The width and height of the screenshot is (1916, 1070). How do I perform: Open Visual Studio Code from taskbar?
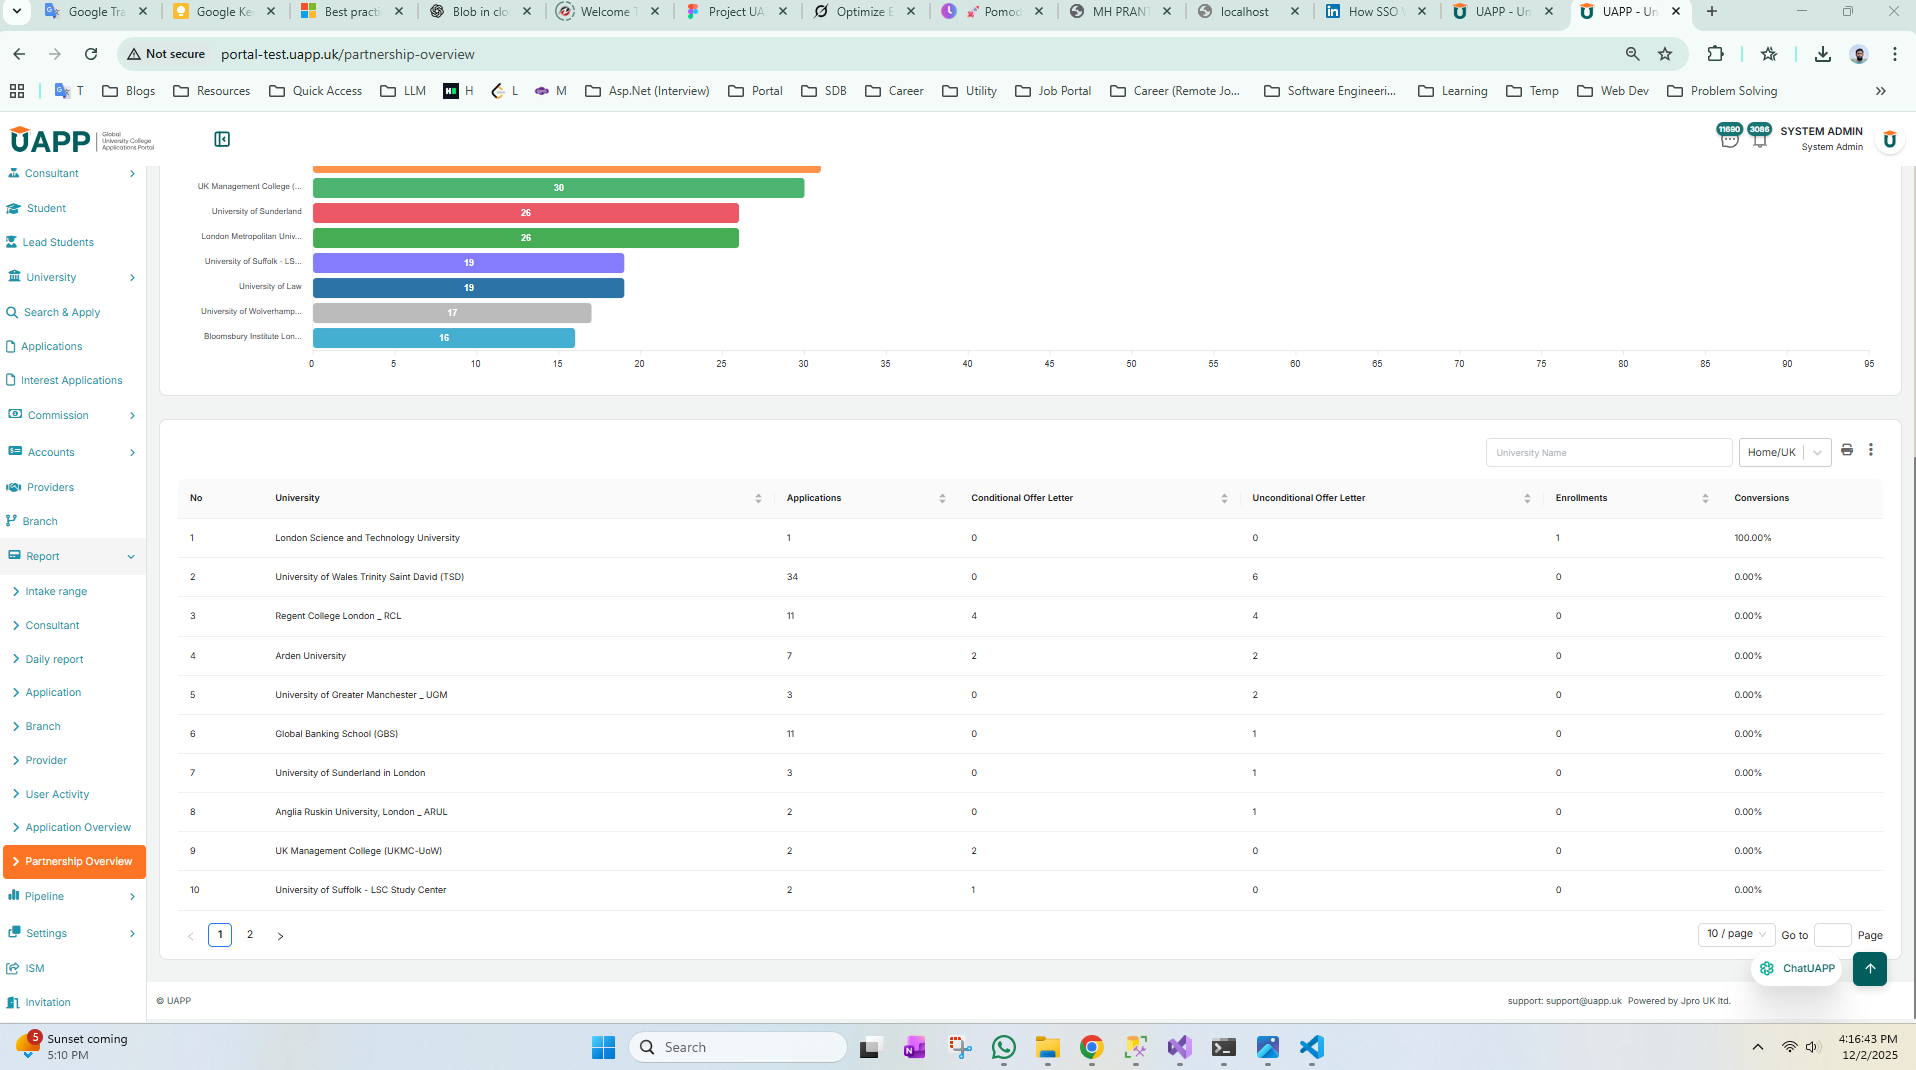point(1311,1047)
